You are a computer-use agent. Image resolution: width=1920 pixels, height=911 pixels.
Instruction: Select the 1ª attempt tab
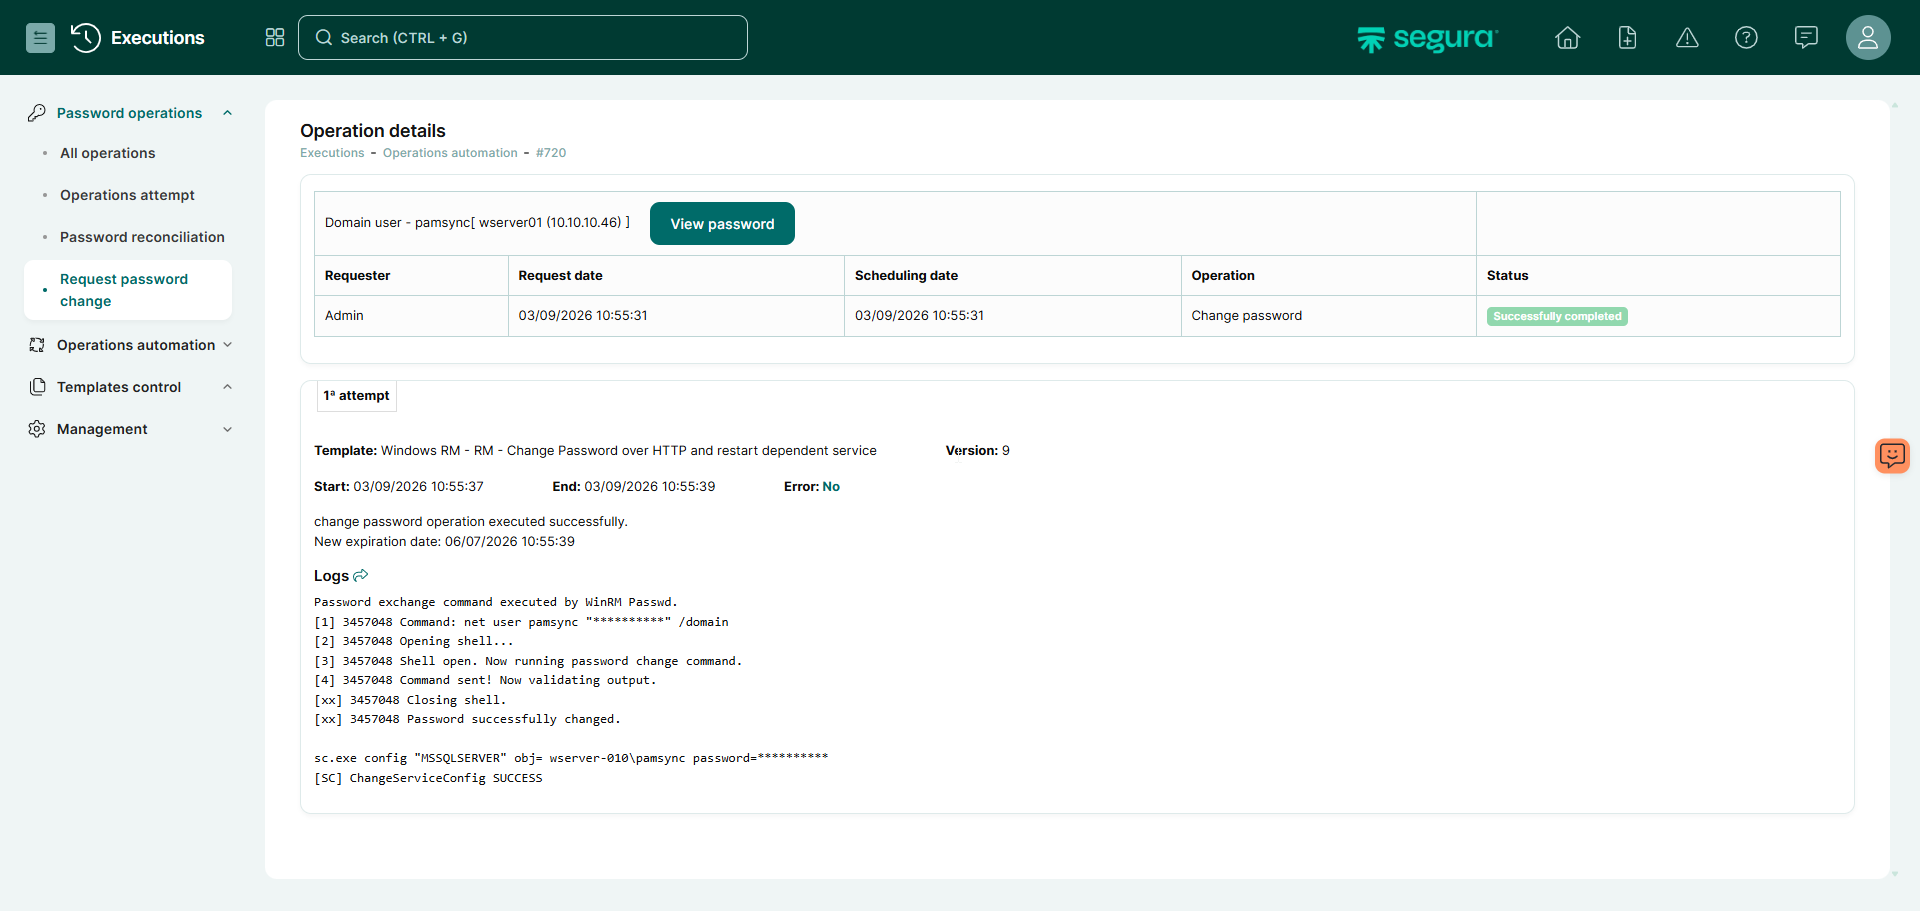click(x=357, y=396)
